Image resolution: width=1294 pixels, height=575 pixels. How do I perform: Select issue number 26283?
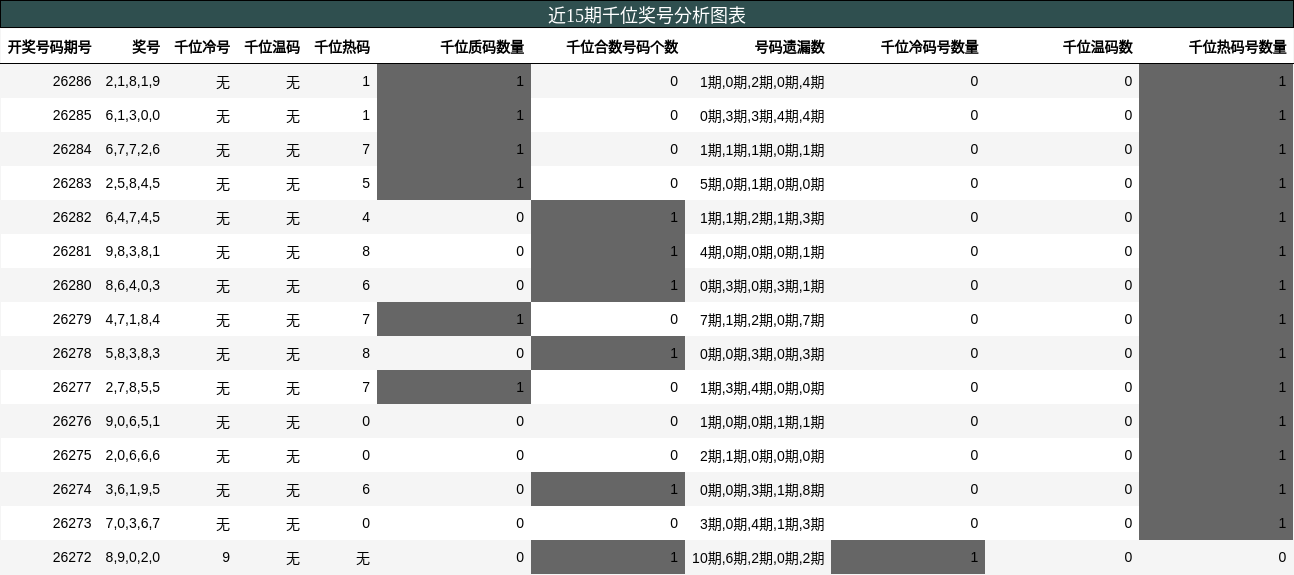point(72,183)
